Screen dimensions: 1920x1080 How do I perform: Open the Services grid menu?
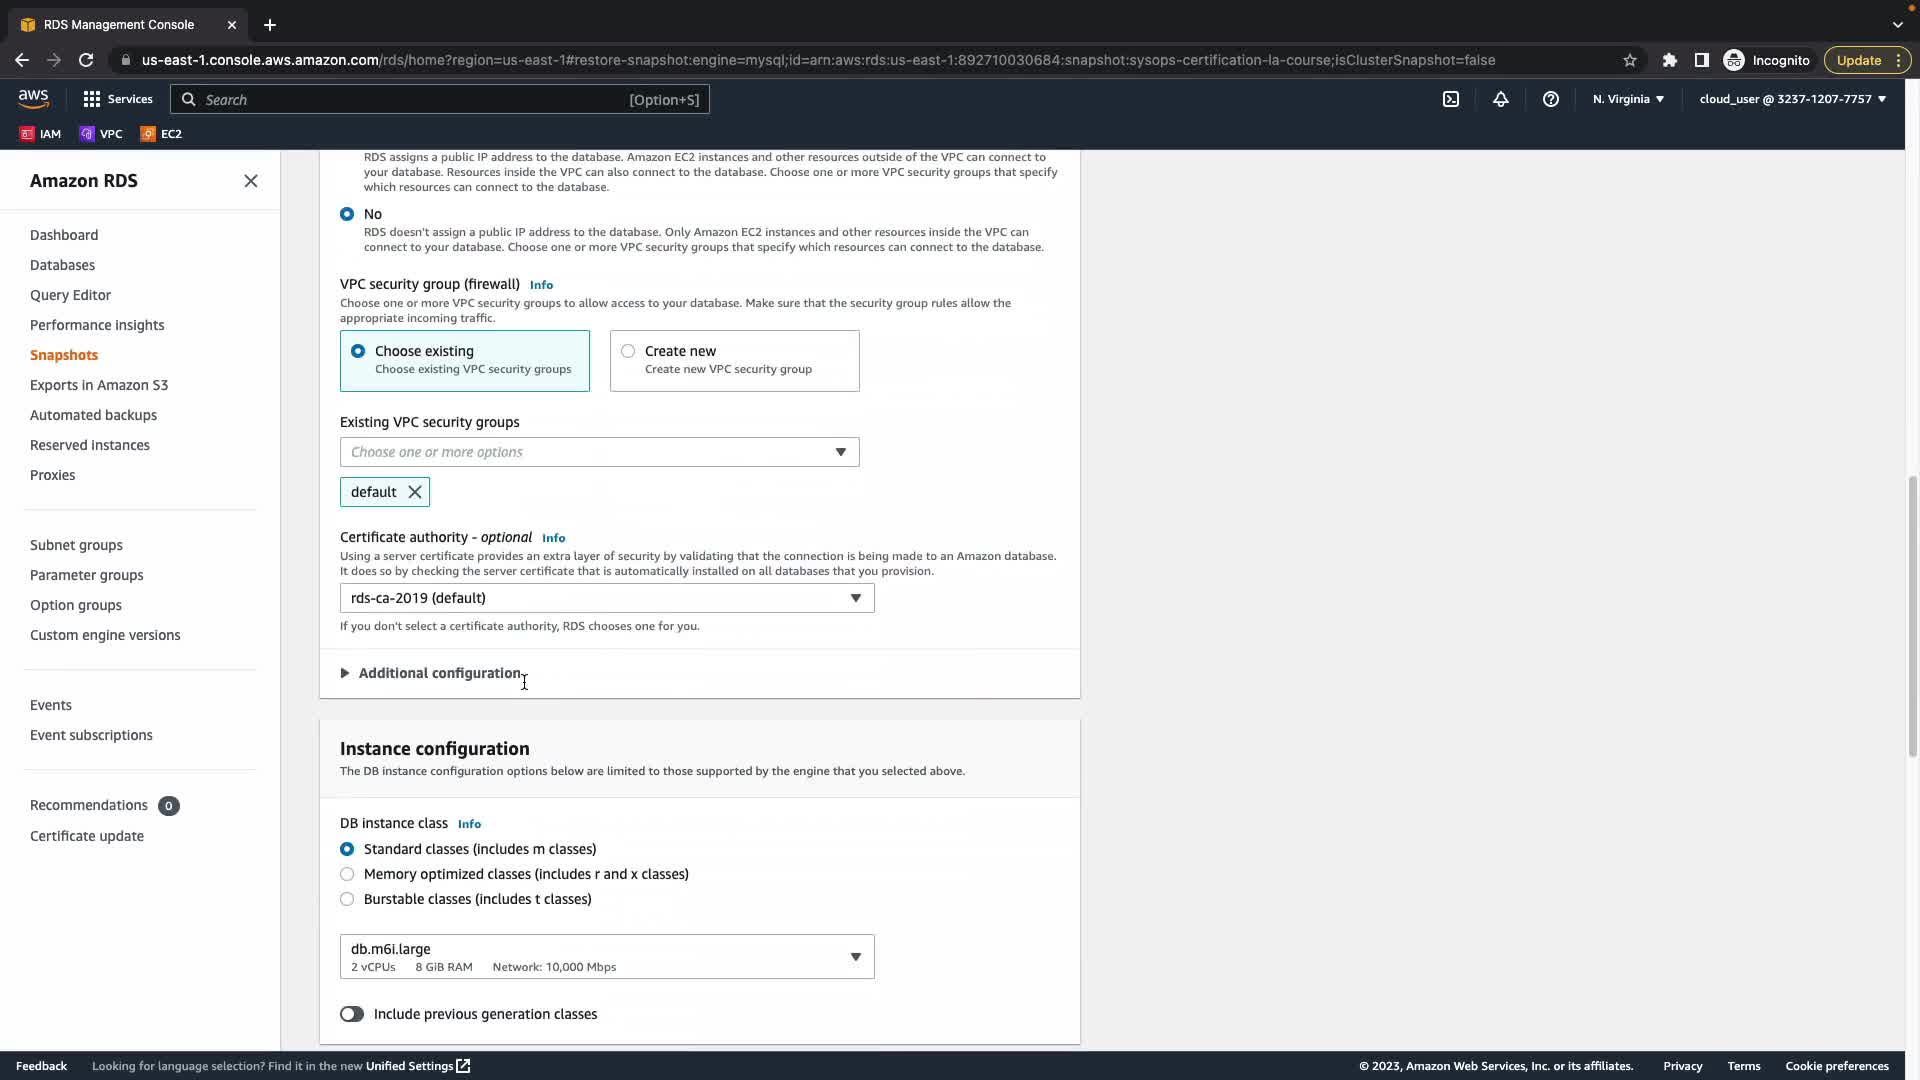pos(118,99)
